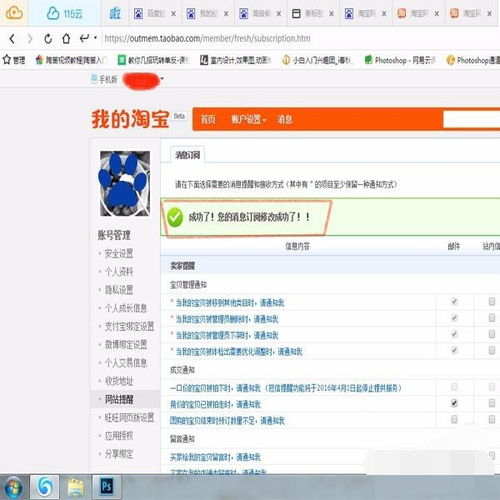The image size is (500, 500).
Task: Open the 室内设计,效果图 bookmark
Action: (x=235, y=60)
